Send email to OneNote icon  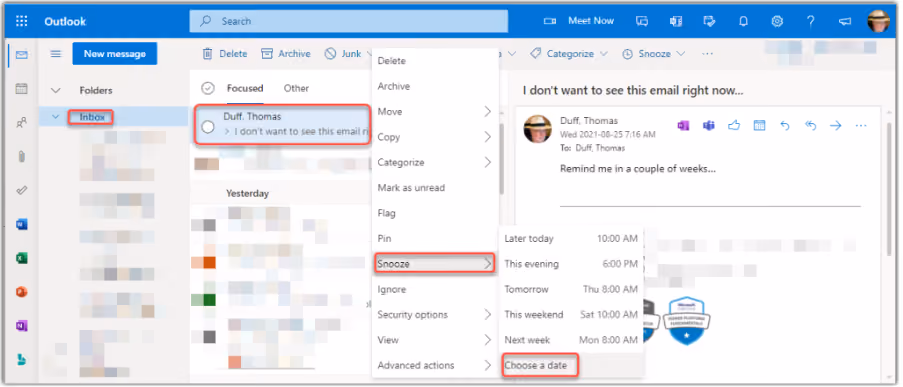coord(683,126)
